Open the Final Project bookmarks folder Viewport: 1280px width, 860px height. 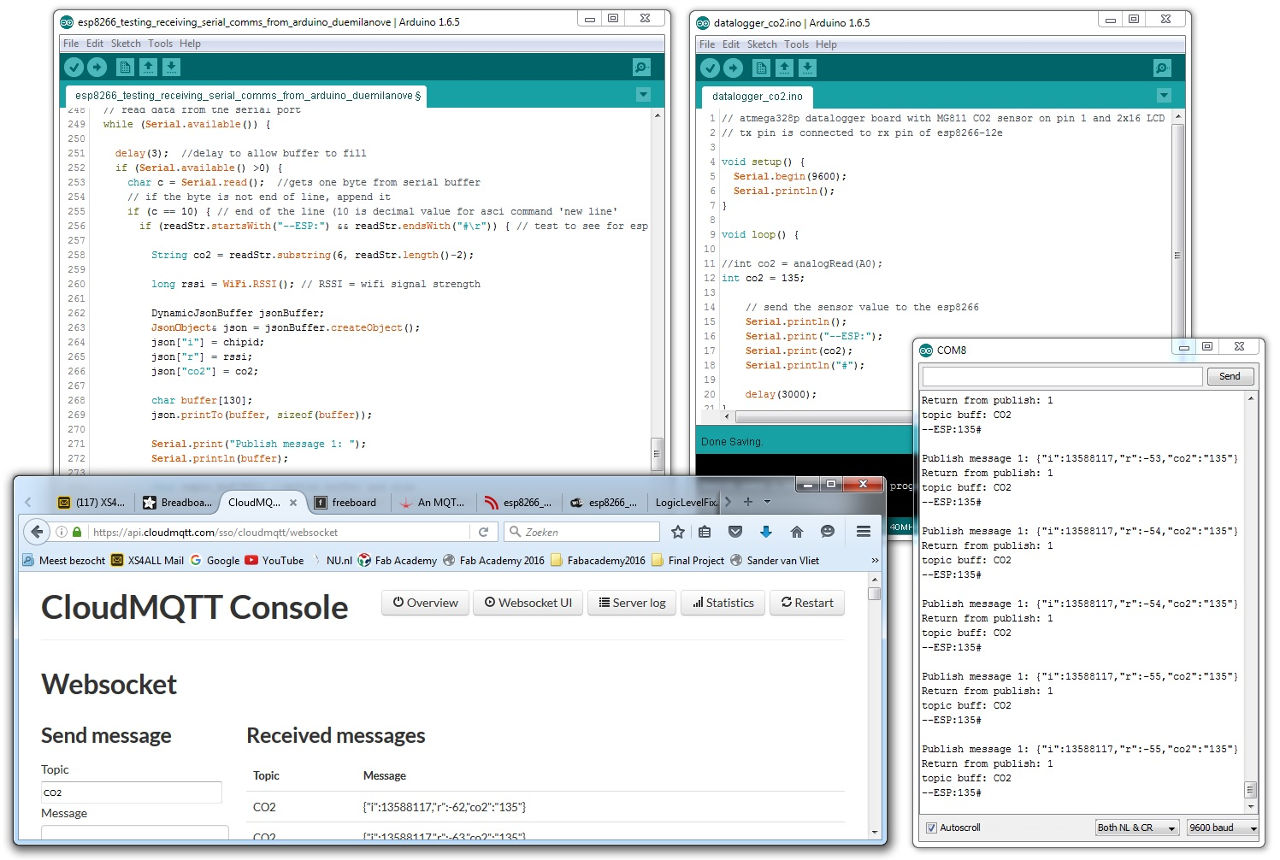[x=688, y=560]
